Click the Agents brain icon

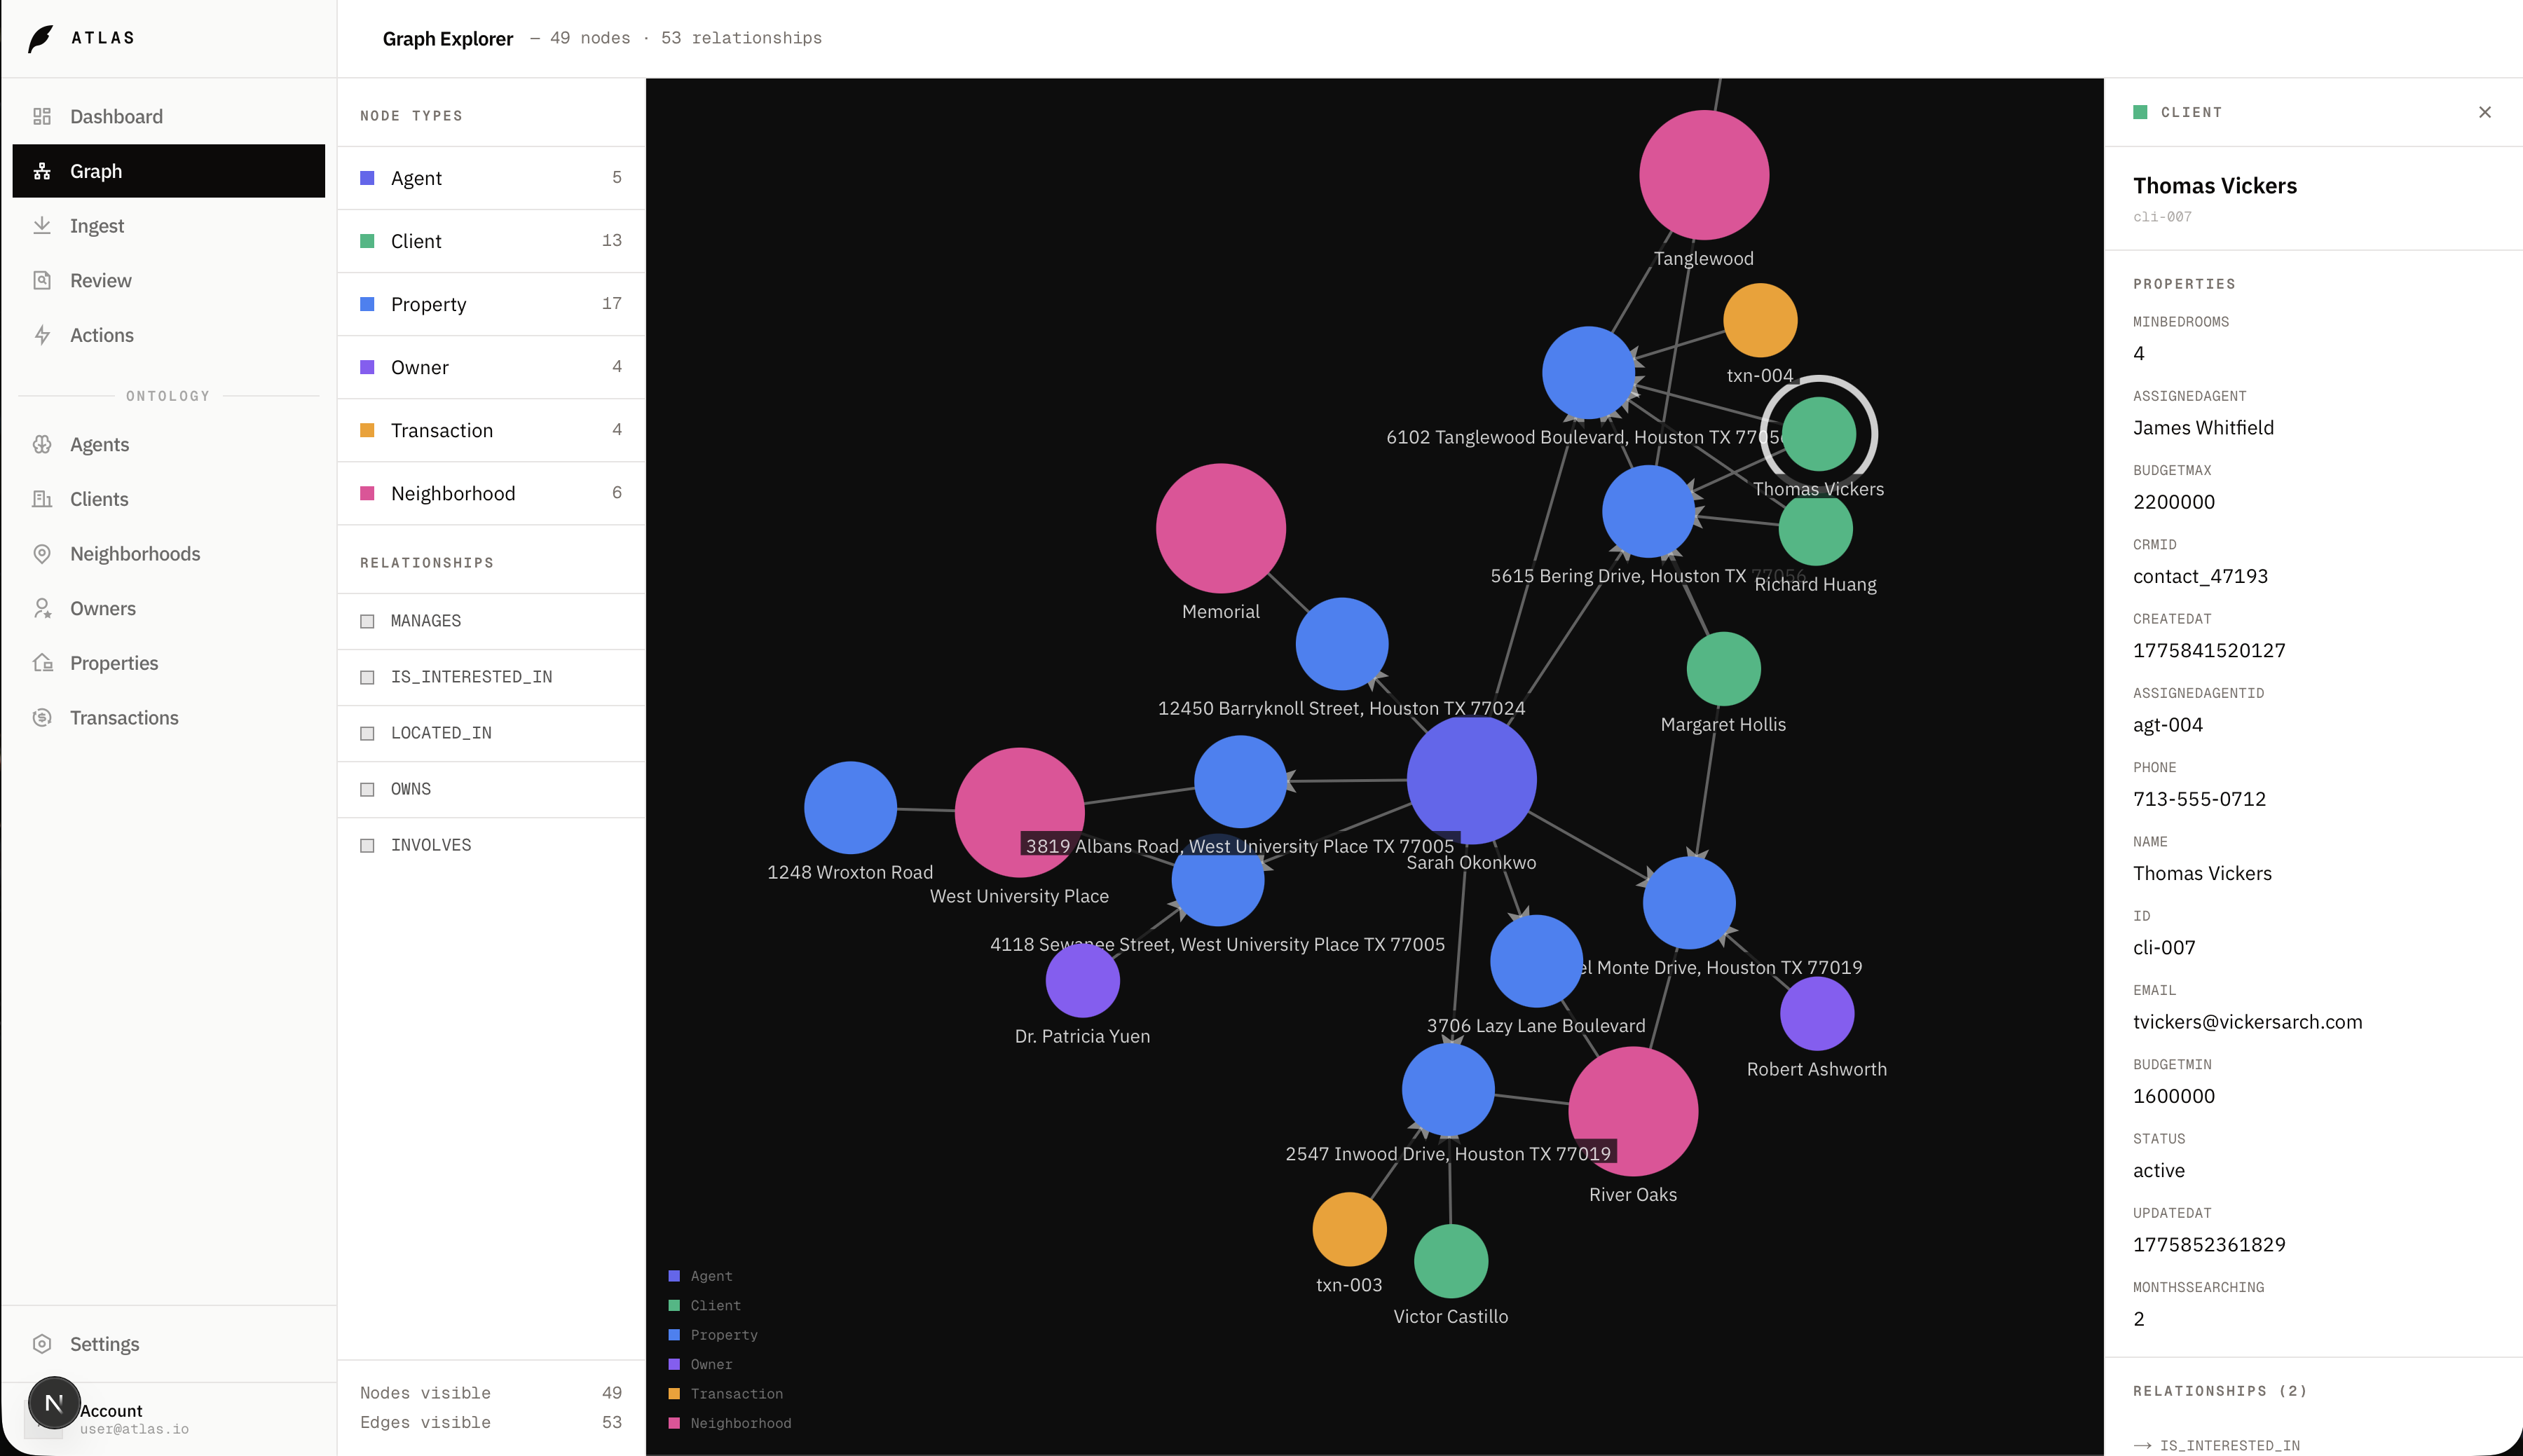42,444
